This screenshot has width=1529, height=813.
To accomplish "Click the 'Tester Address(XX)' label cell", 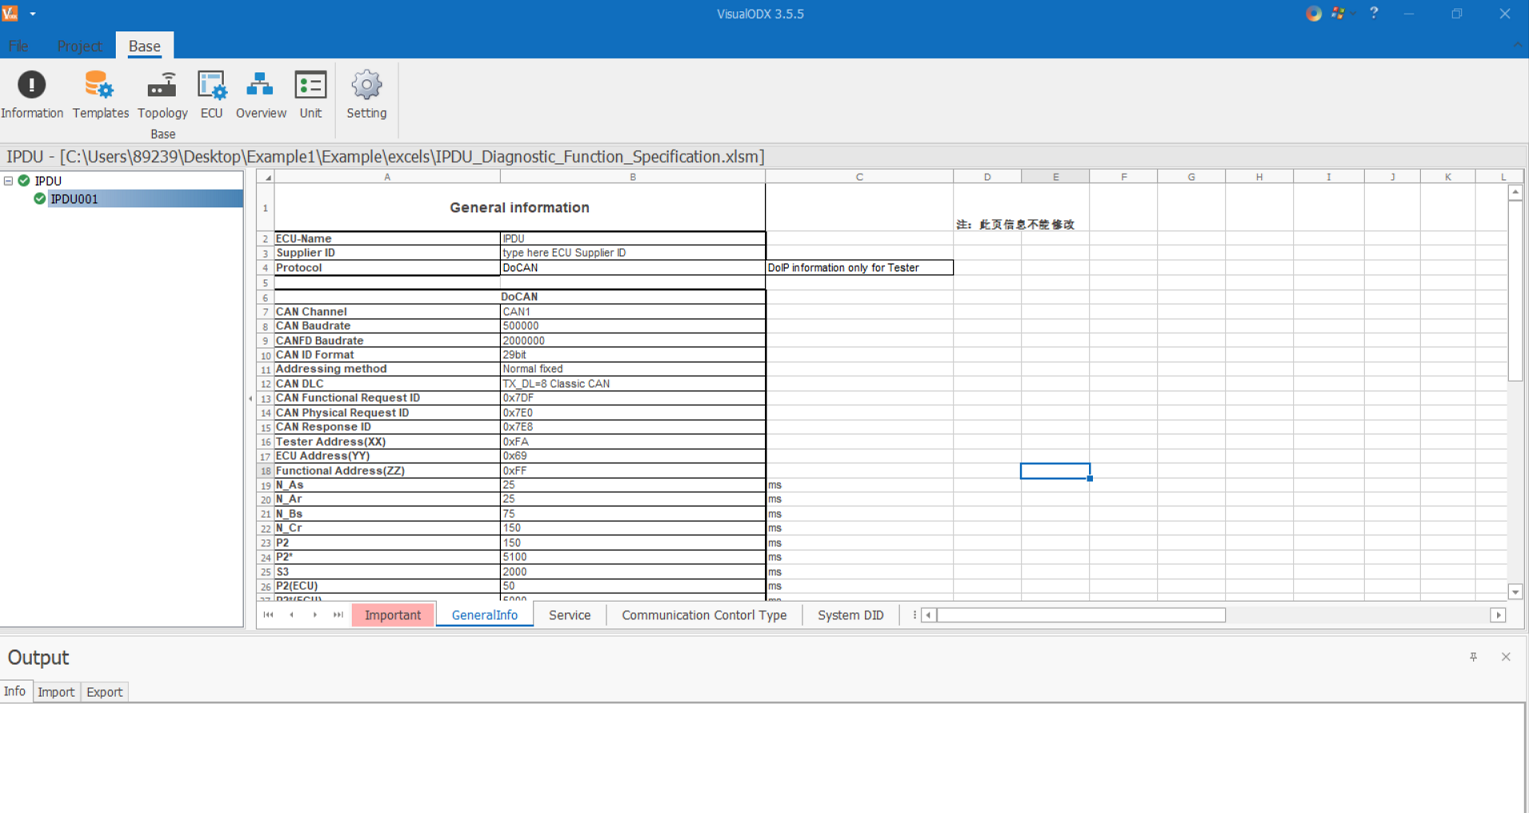I will [x=387, y=441].
